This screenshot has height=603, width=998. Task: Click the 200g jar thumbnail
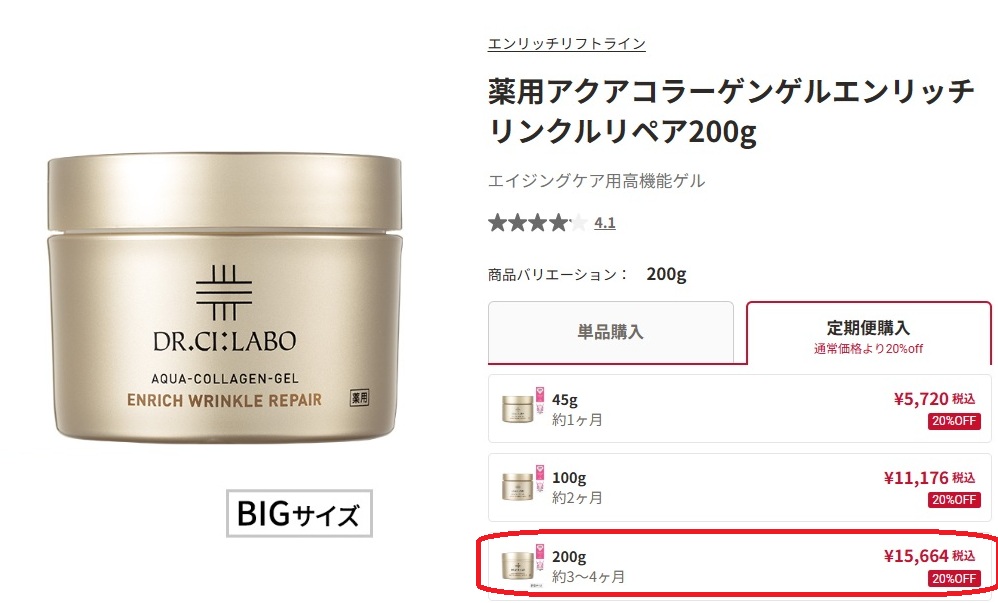[517, 565]
